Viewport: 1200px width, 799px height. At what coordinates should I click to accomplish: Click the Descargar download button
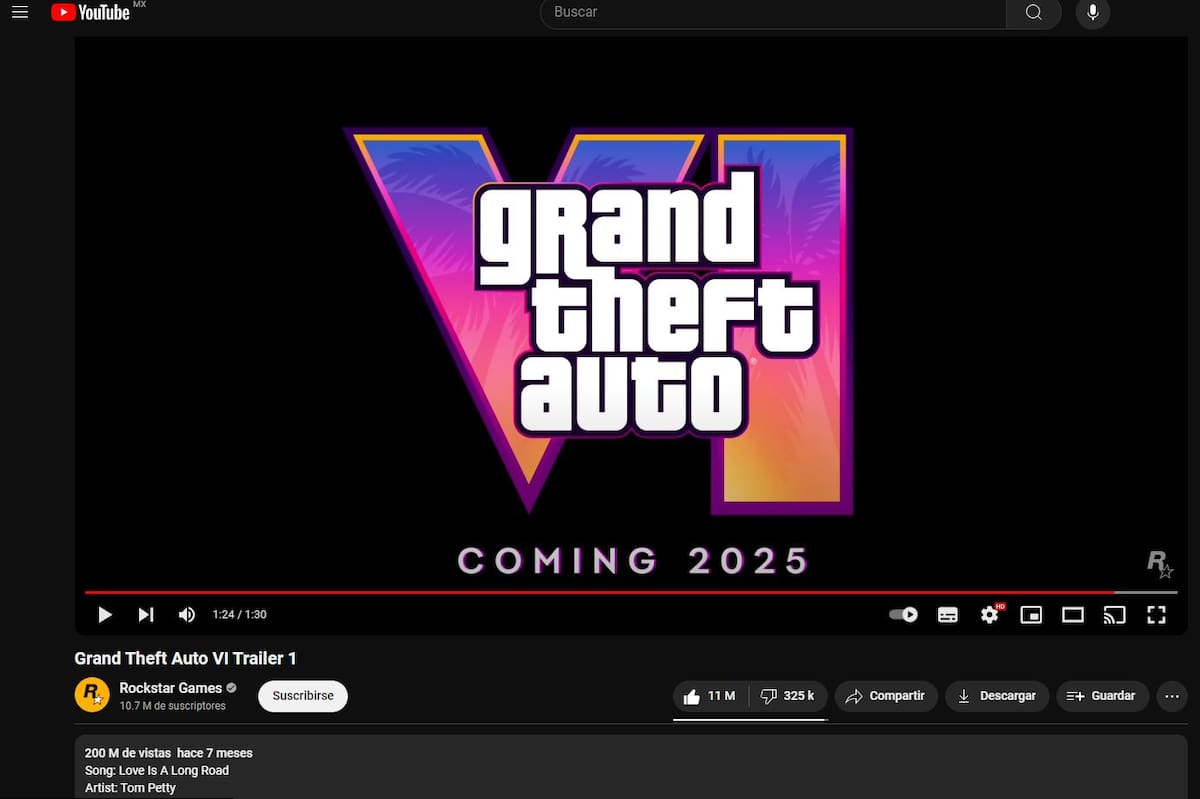[x=997, y=696]
